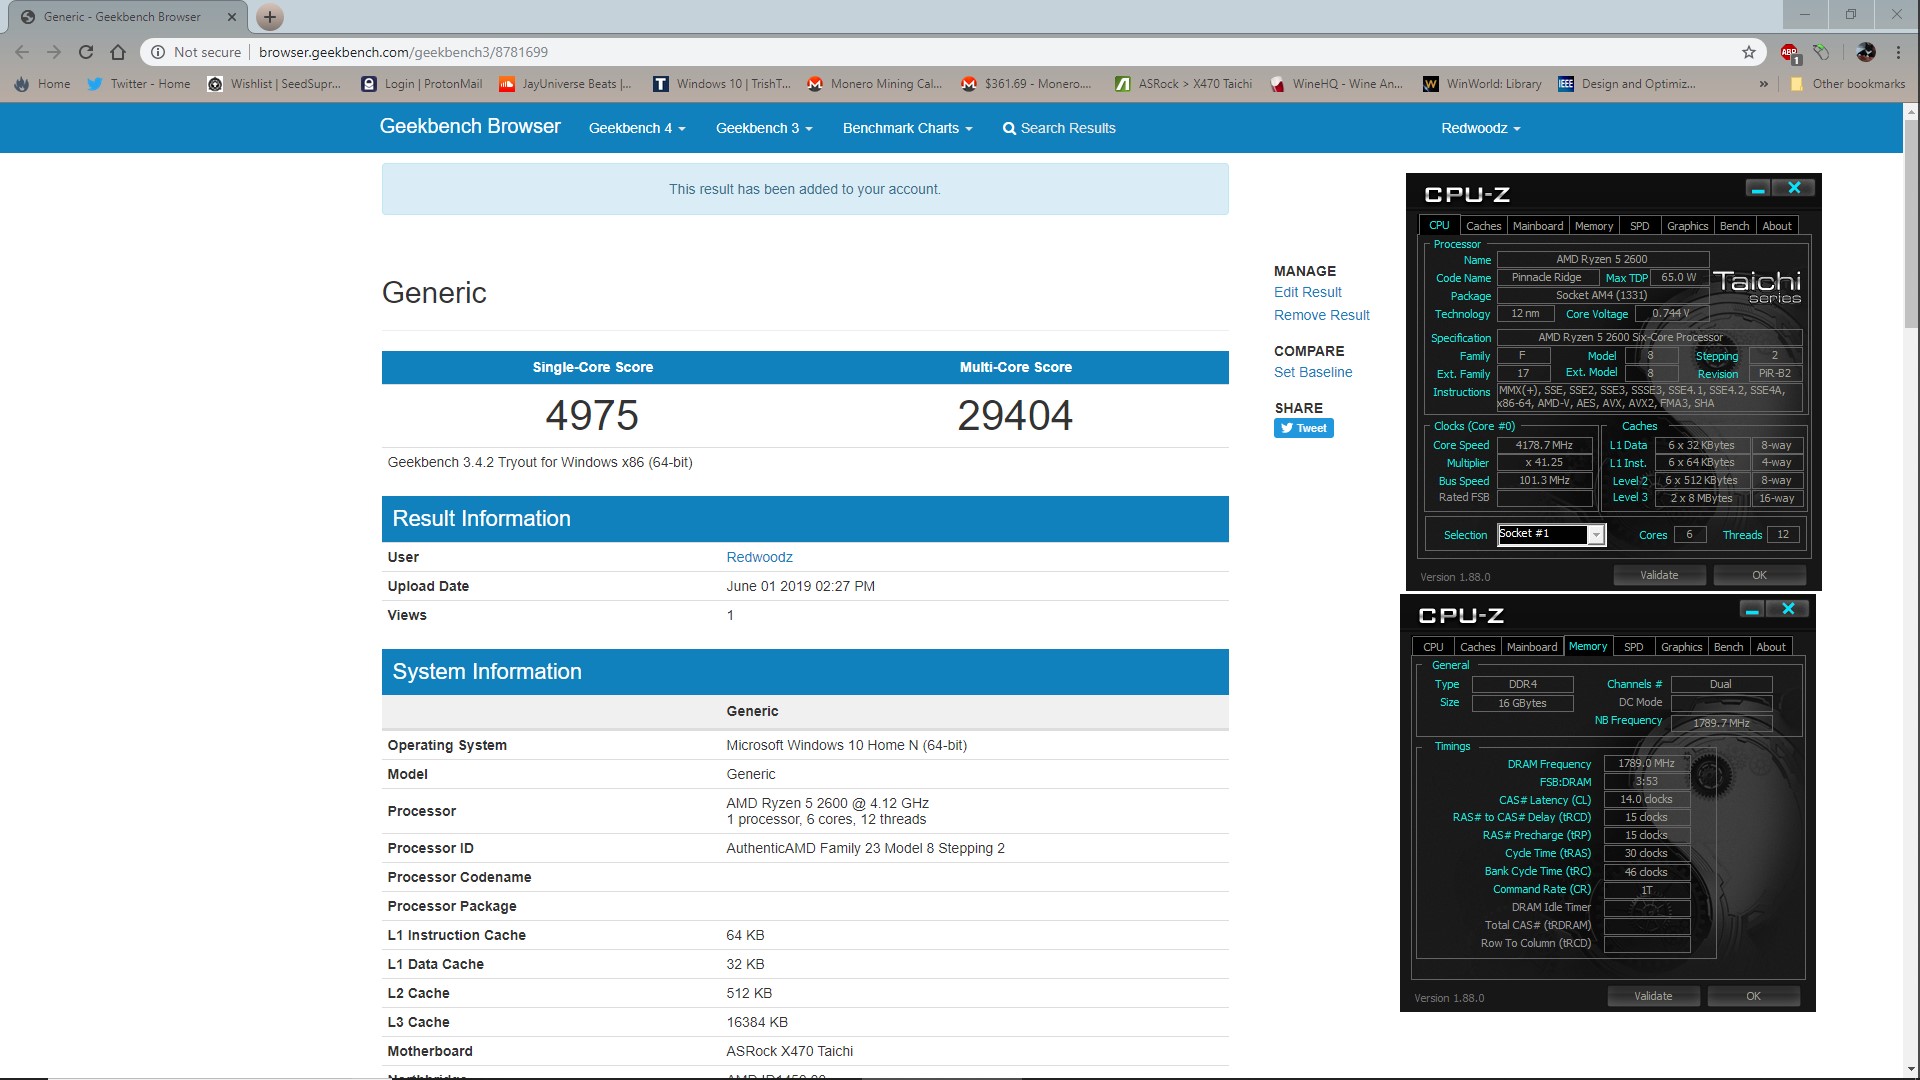Open the Monero Mining Cal bookmark

click(x=874, y=84)
